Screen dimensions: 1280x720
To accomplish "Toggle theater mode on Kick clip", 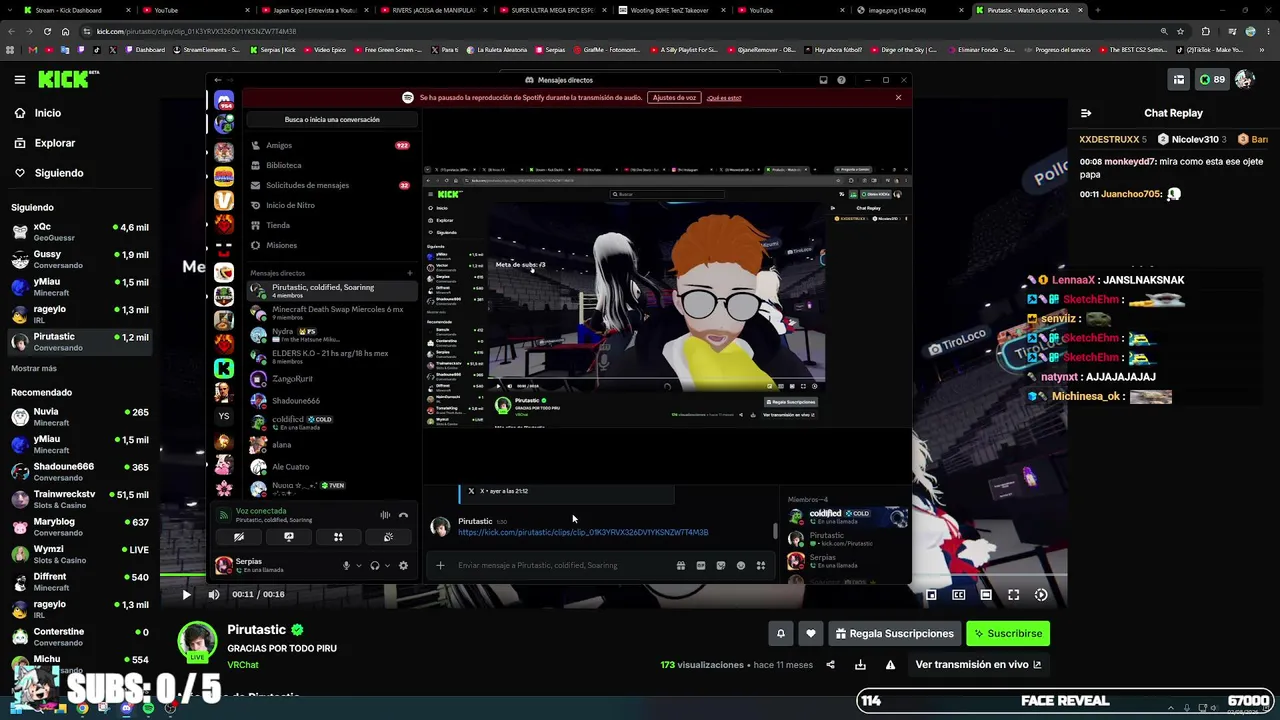I will [x=986, y=595].
